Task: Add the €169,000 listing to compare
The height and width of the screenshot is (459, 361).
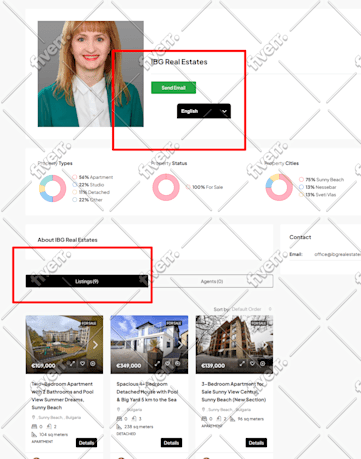Action: tap(93, 364)
